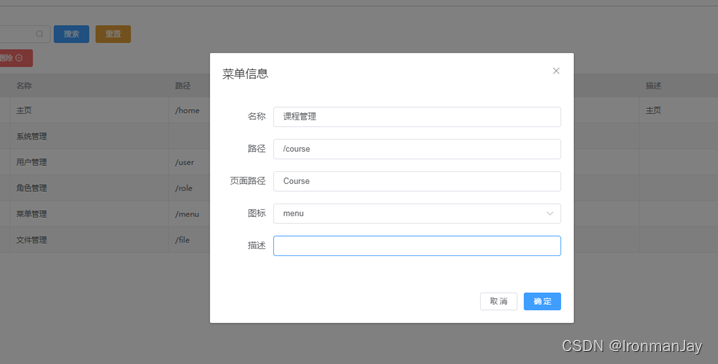718x364 pixels.
Task: Click the search magnifier icon in the search box
Action: click(39, 34)
